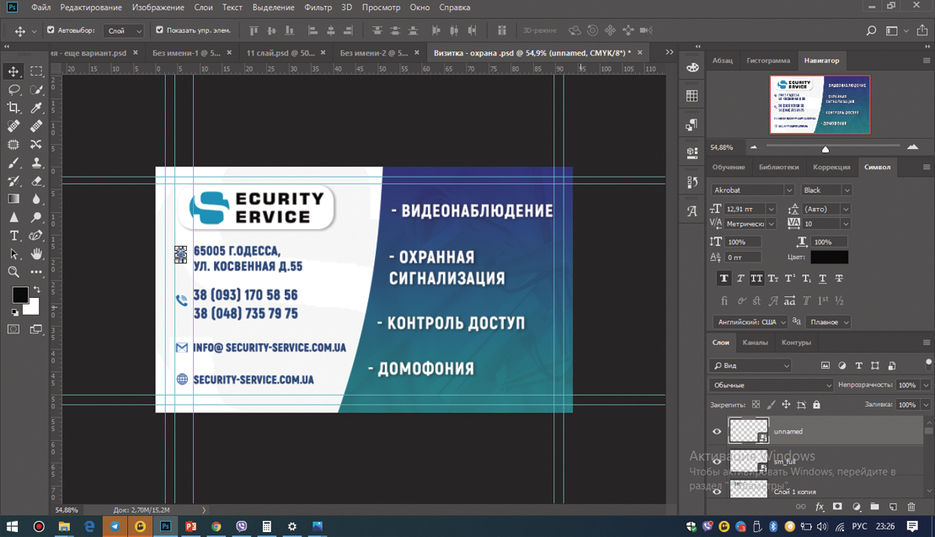This screenshot has width=935, height=537.
Task: Toggle Strikethrough text style
Action: 839,278
